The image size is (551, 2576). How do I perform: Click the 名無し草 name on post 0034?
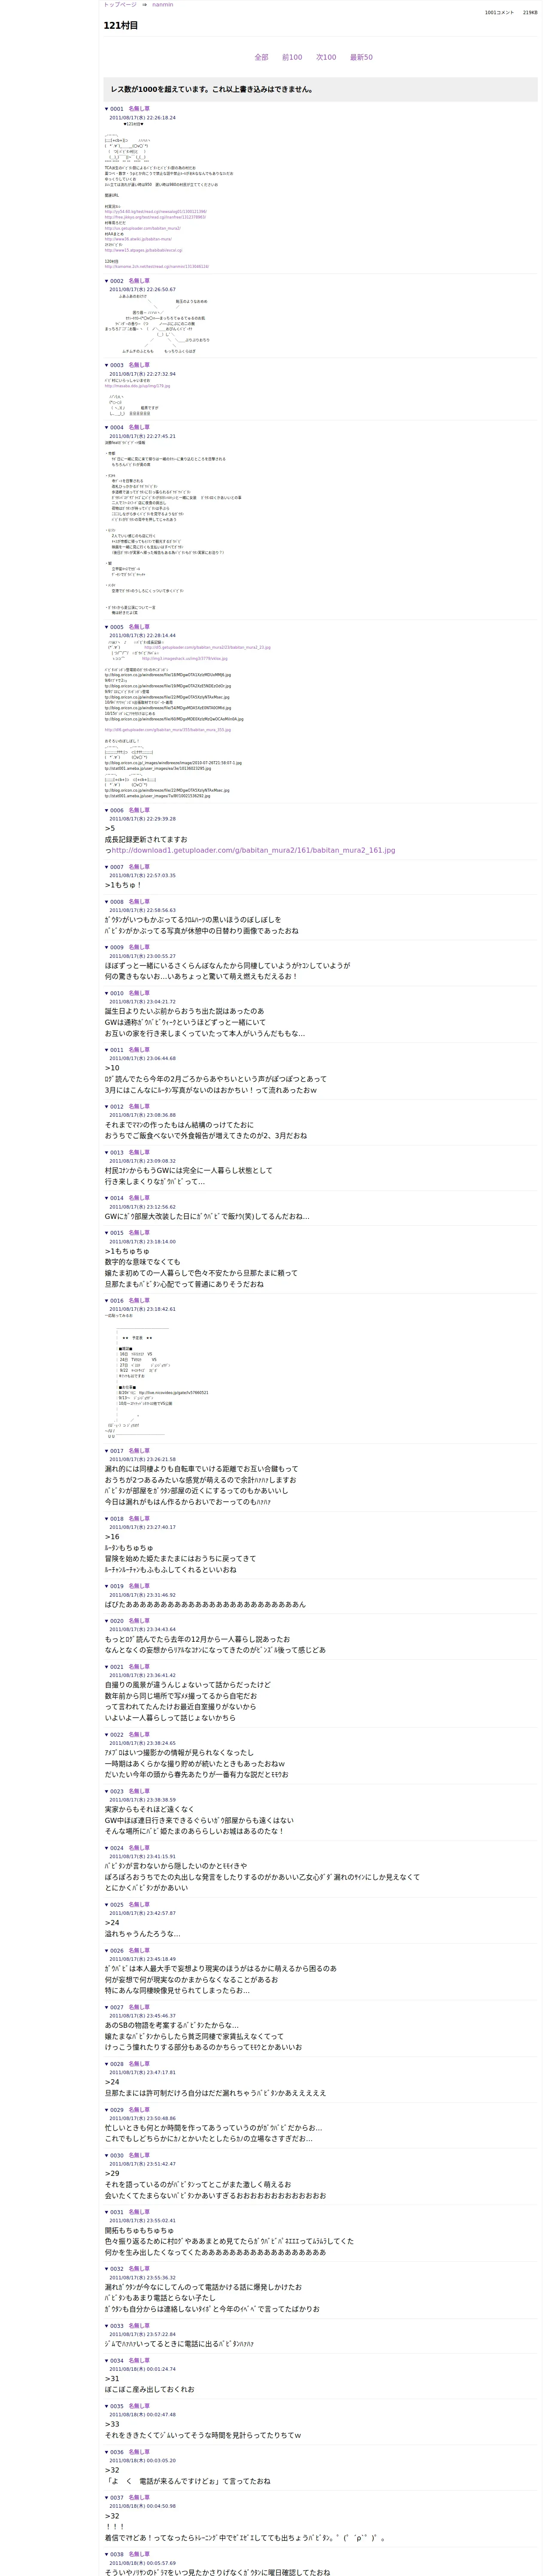coord(139,2360)
